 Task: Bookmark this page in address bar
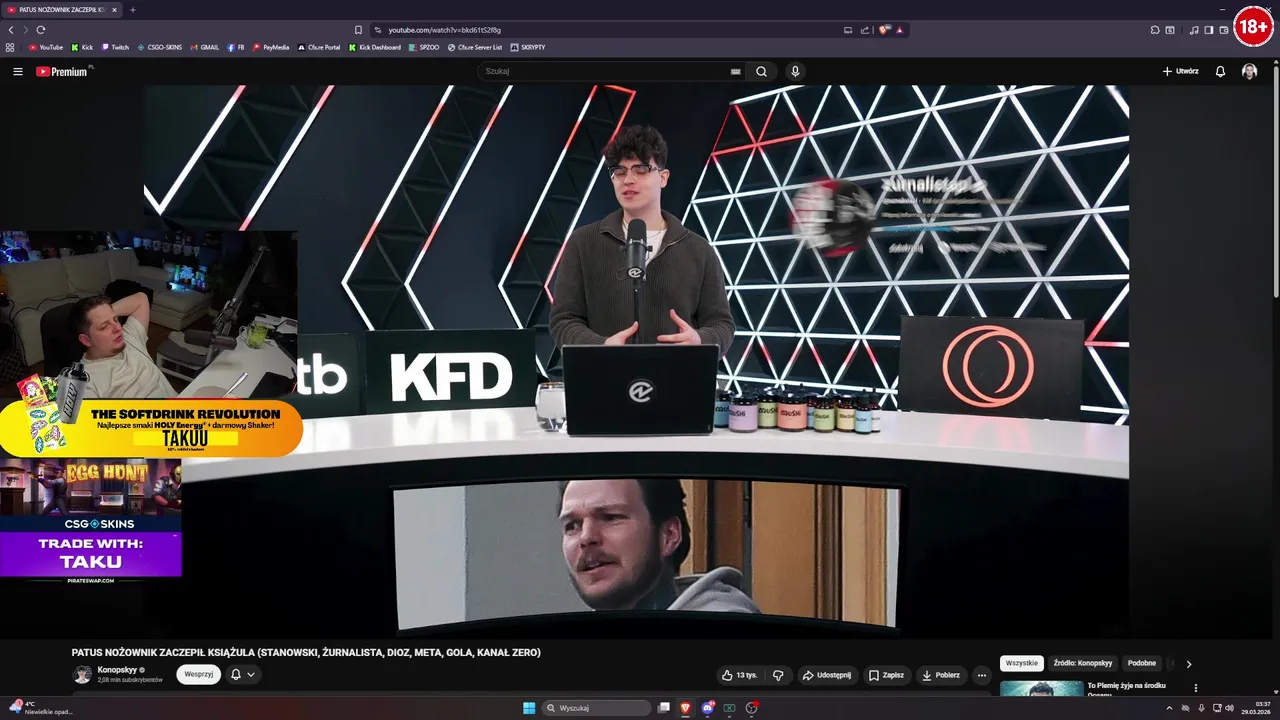(358, 30)
